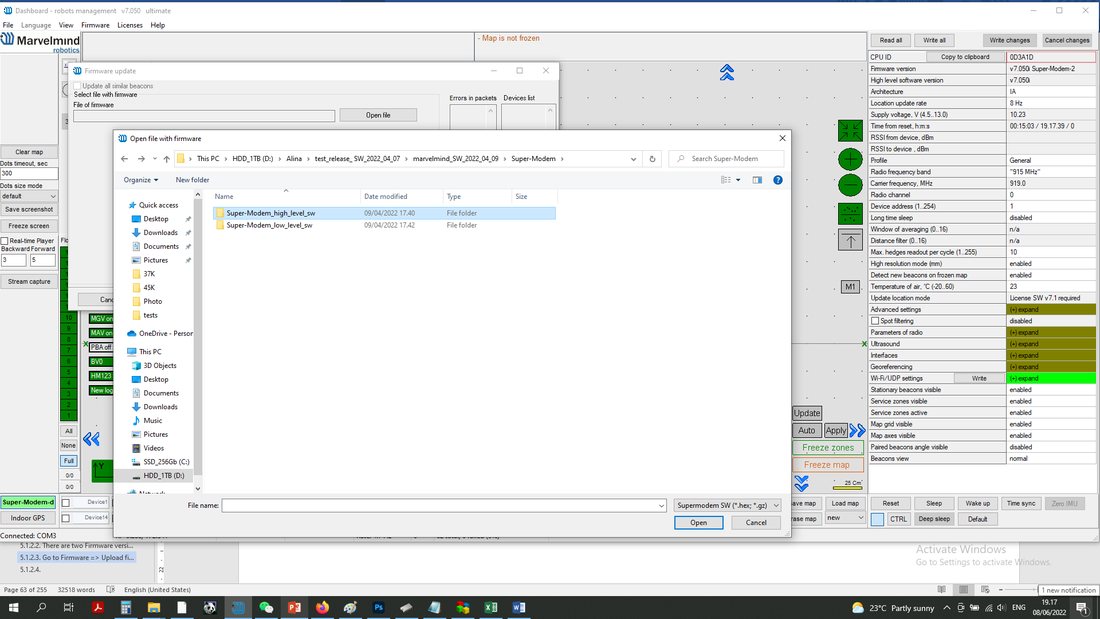
Task: Toggle the Spot filtering checkbox
Action: (x=875, y=321)
